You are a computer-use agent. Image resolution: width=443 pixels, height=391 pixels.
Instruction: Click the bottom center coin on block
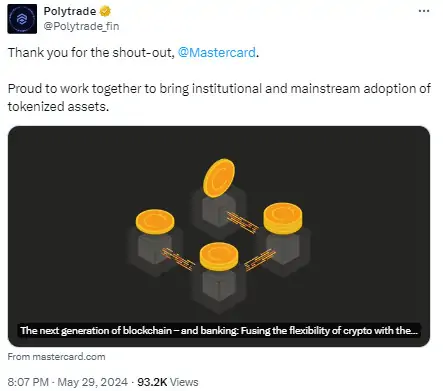[219, 256]
